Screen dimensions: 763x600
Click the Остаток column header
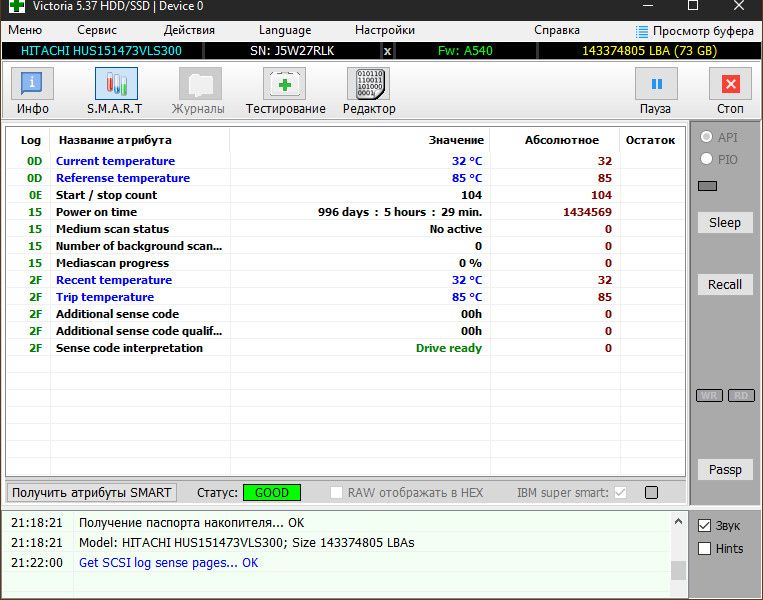[x=650, y=140]
